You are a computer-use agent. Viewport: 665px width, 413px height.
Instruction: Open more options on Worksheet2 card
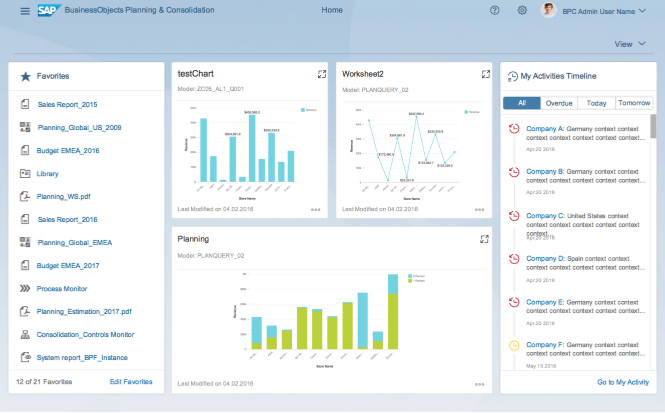(x=479, y=209)
